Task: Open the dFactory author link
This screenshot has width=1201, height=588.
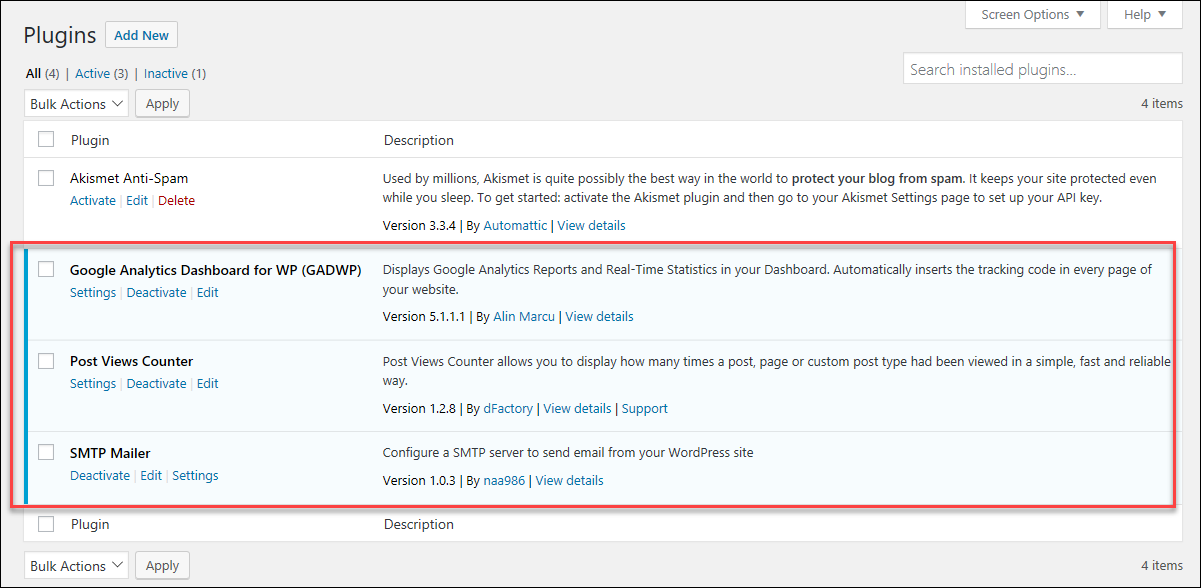Action: 508,408
